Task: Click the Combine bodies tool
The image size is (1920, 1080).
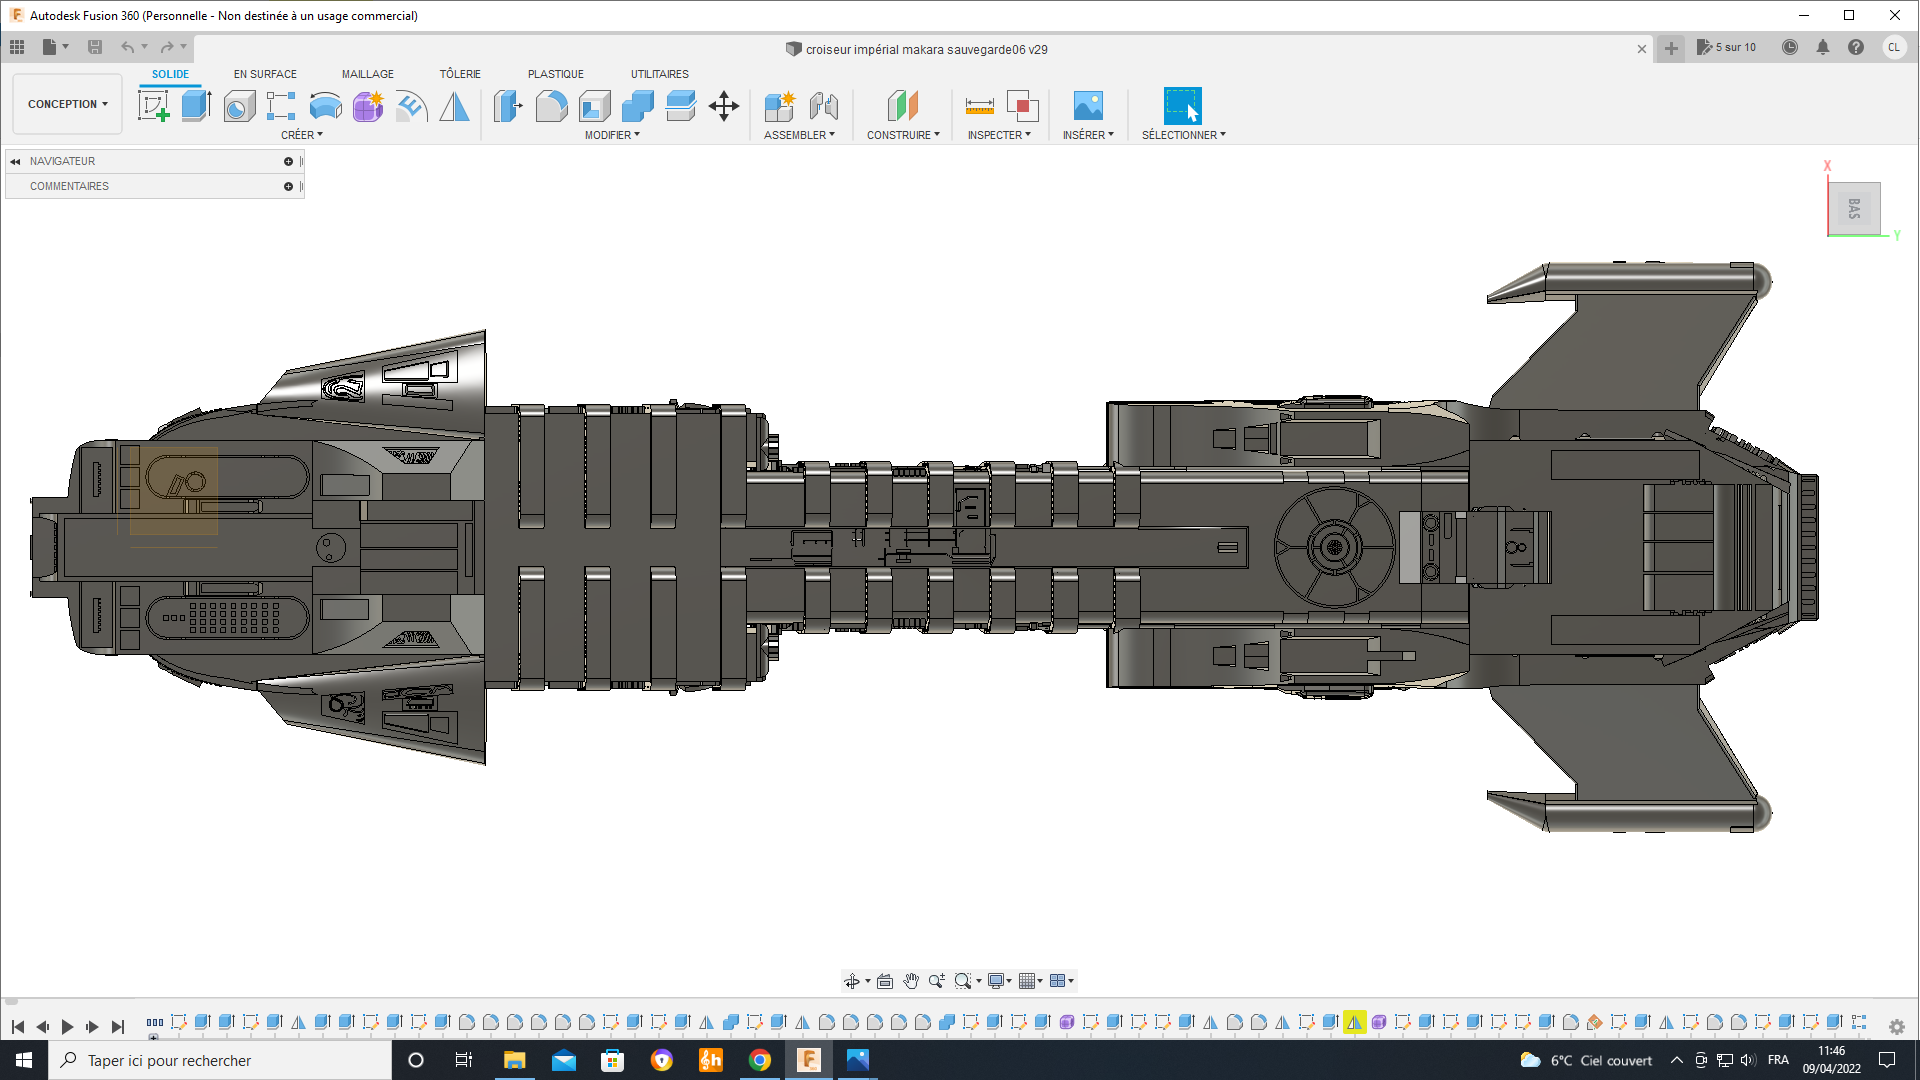Action: 637,106
